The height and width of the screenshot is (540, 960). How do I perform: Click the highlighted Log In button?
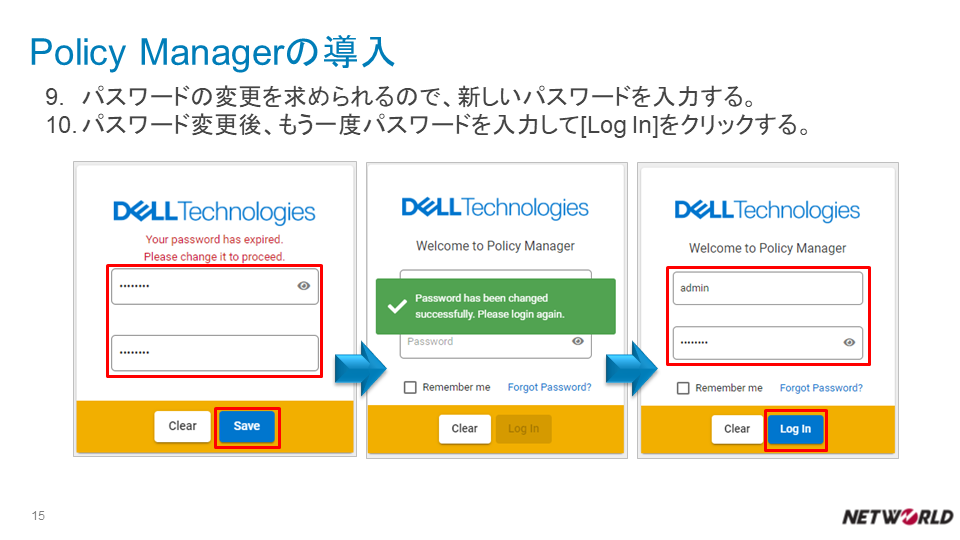click(795, 429)
